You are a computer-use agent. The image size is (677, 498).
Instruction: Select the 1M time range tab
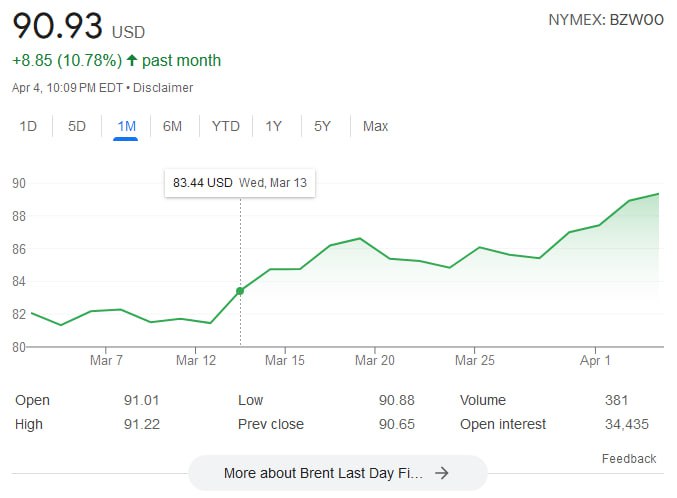(x=126, y=126)
